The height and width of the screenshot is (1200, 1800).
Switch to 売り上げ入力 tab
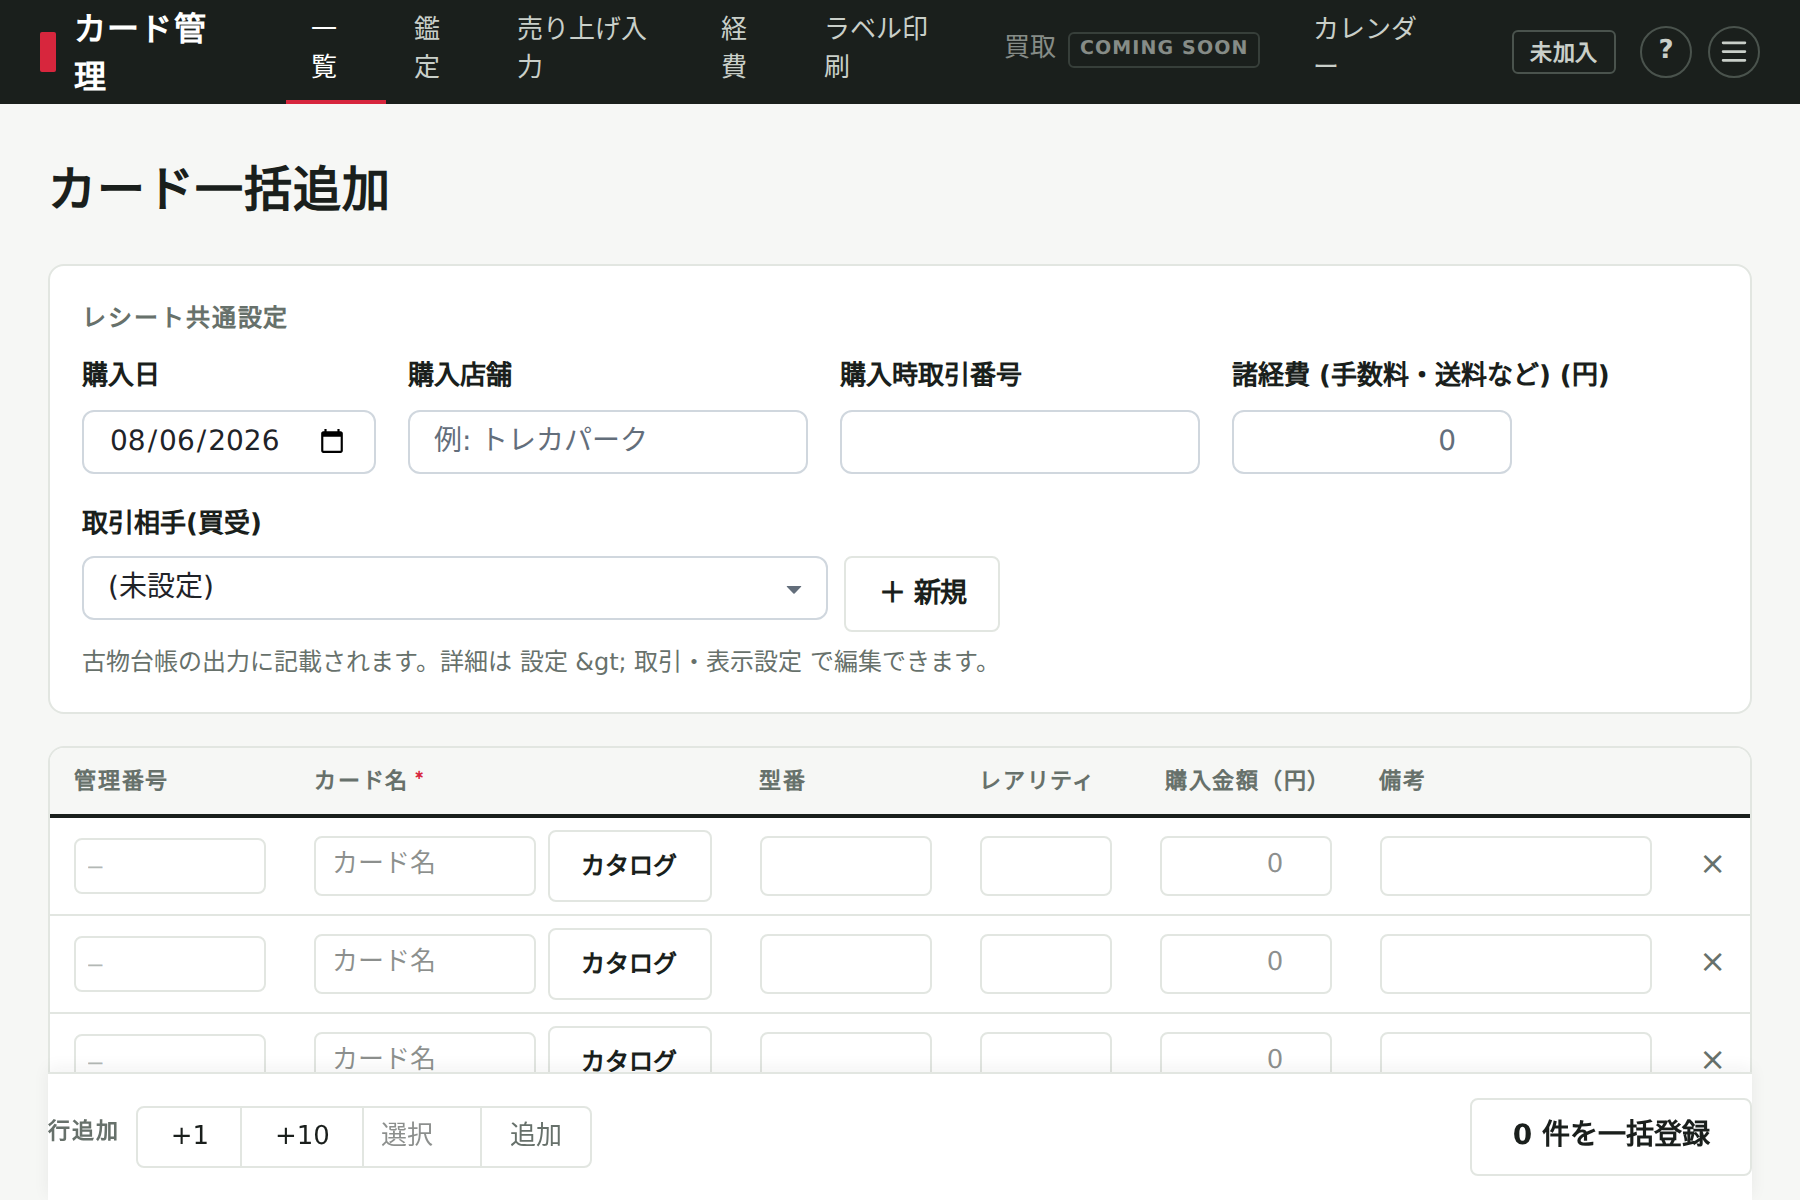[581, 48]
